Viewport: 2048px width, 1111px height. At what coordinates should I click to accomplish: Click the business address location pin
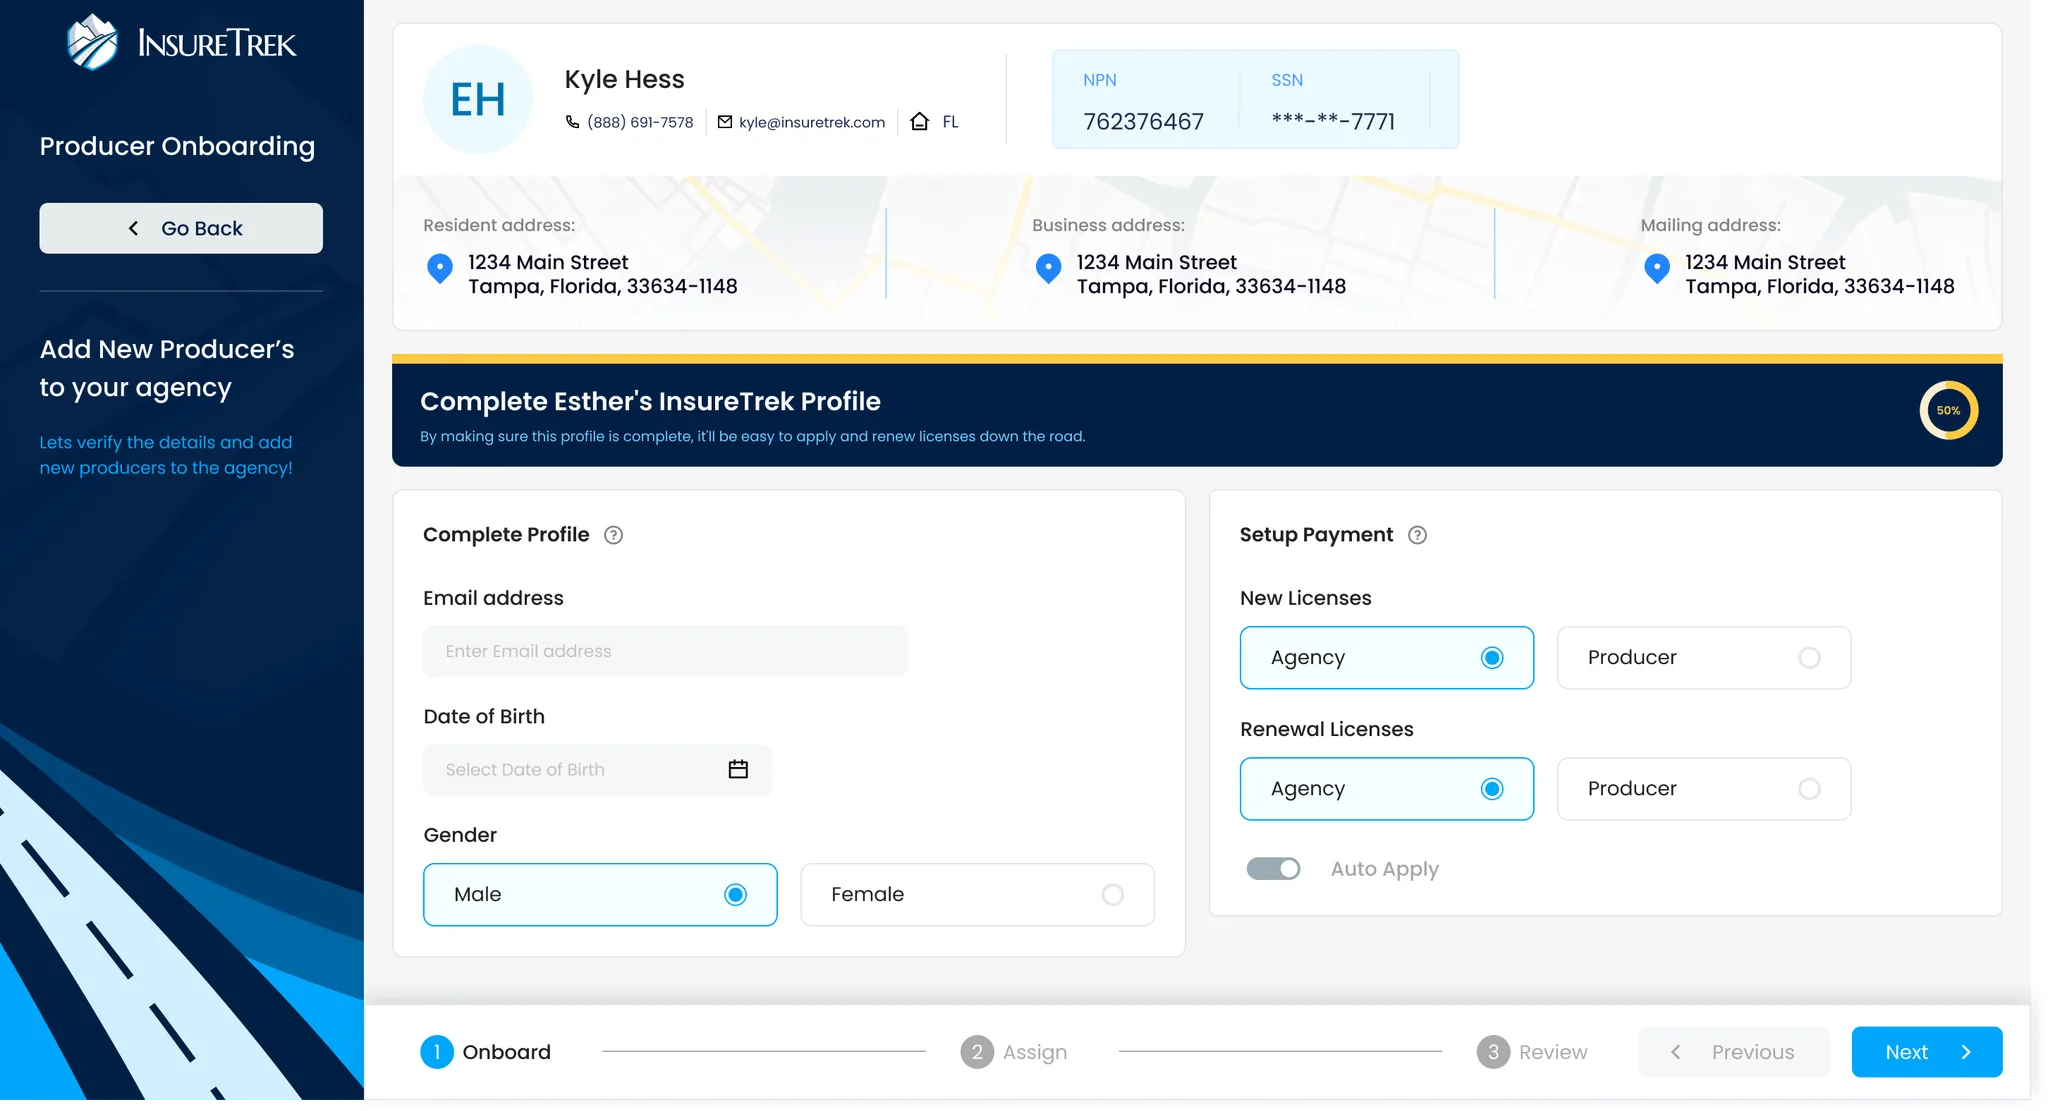click(x=1048, y=269)
